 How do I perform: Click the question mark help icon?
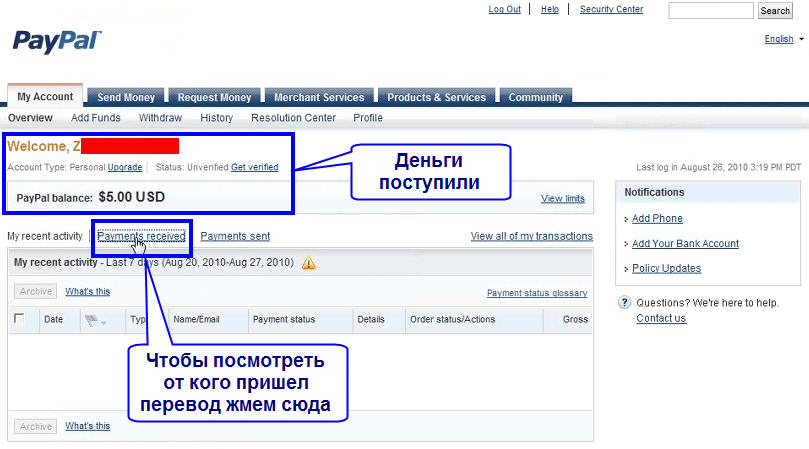tap(624, 302)
